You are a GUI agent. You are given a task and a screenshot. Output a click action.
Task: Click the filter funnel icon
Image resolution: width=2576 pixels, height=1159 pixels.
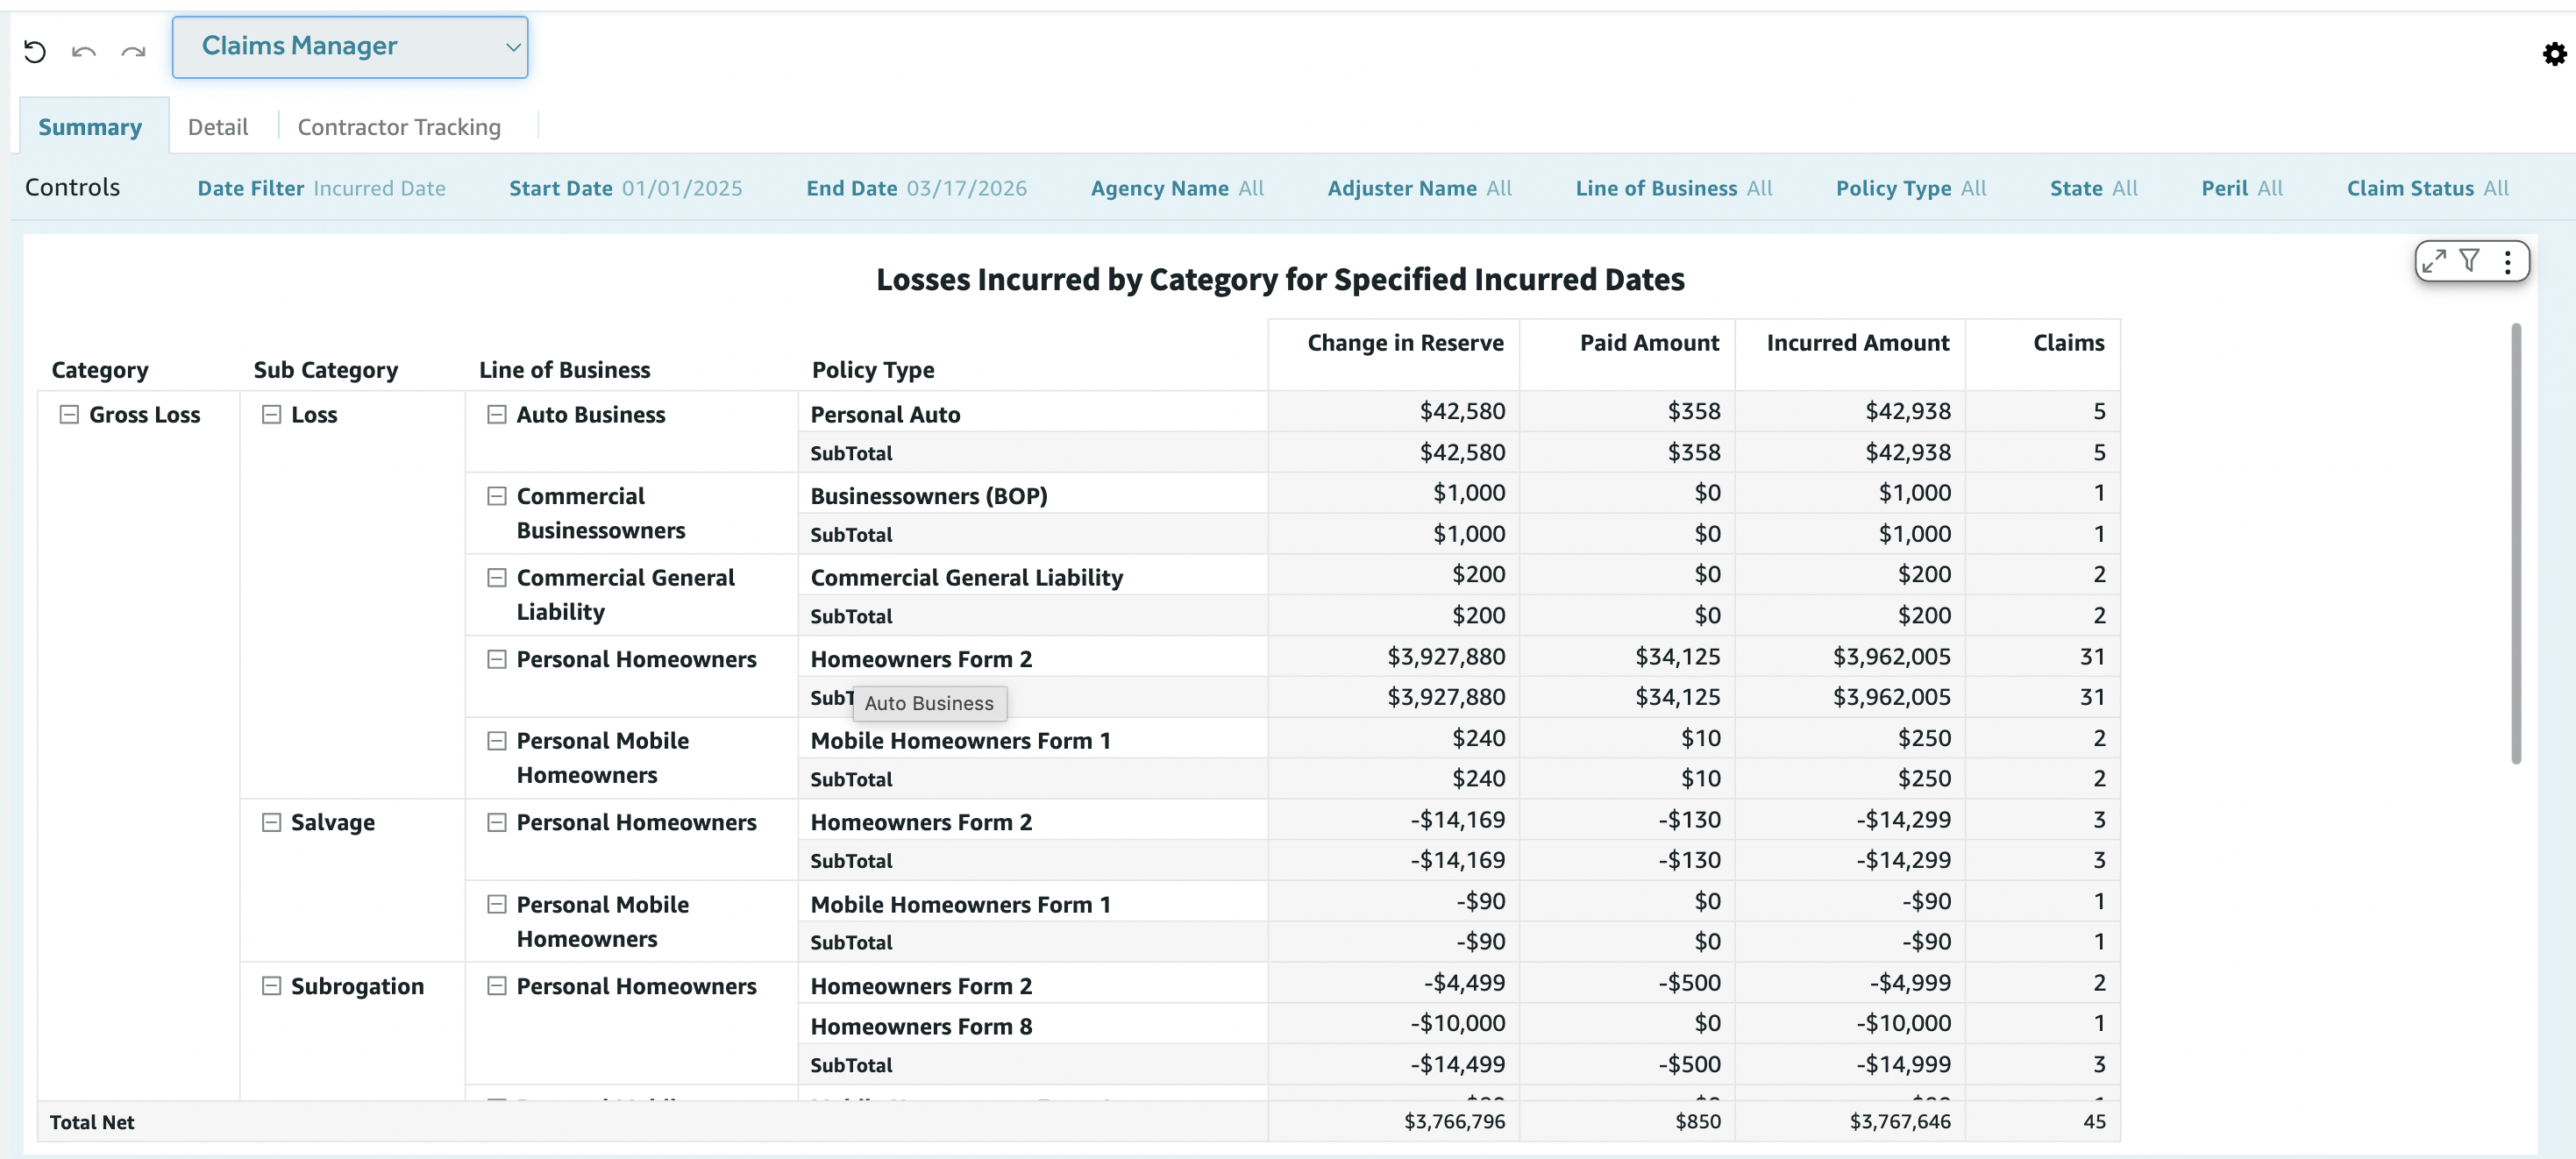[x=2470, y=261]
